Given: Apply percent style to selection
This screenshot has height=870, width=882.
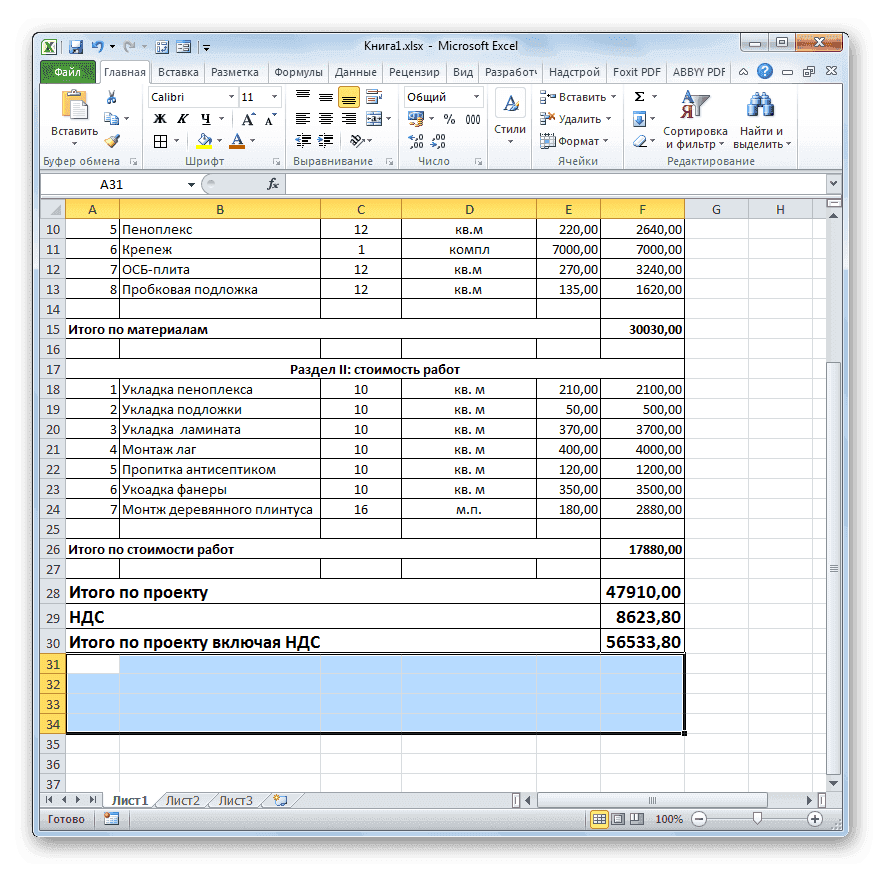Looking at the screenshot, I should 448,120.
